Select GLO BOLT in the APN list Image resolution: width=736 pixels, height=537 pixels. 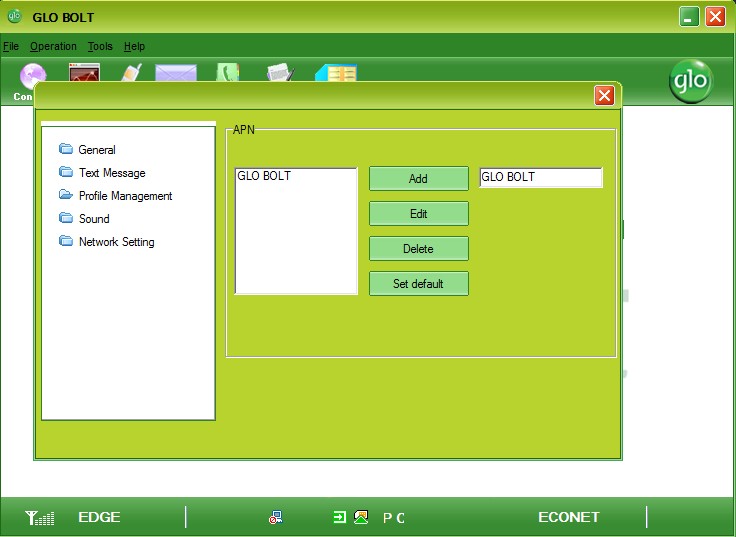coord(264,177)
